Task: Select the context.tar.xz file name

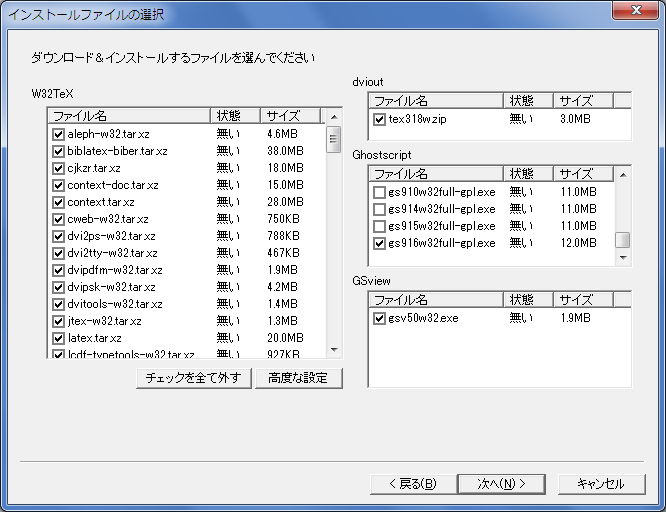Action: [101, 202]
